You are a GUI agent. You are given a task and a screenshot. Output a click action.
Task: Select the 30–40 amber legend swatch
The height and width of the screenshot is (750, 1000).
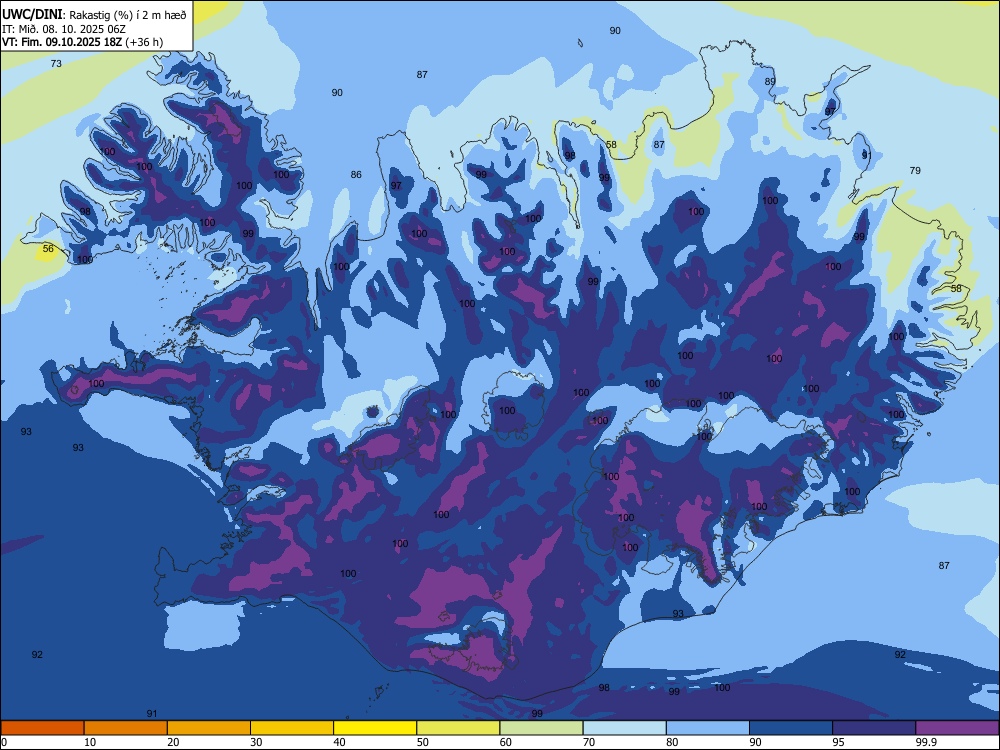click(x=292, y=728)
